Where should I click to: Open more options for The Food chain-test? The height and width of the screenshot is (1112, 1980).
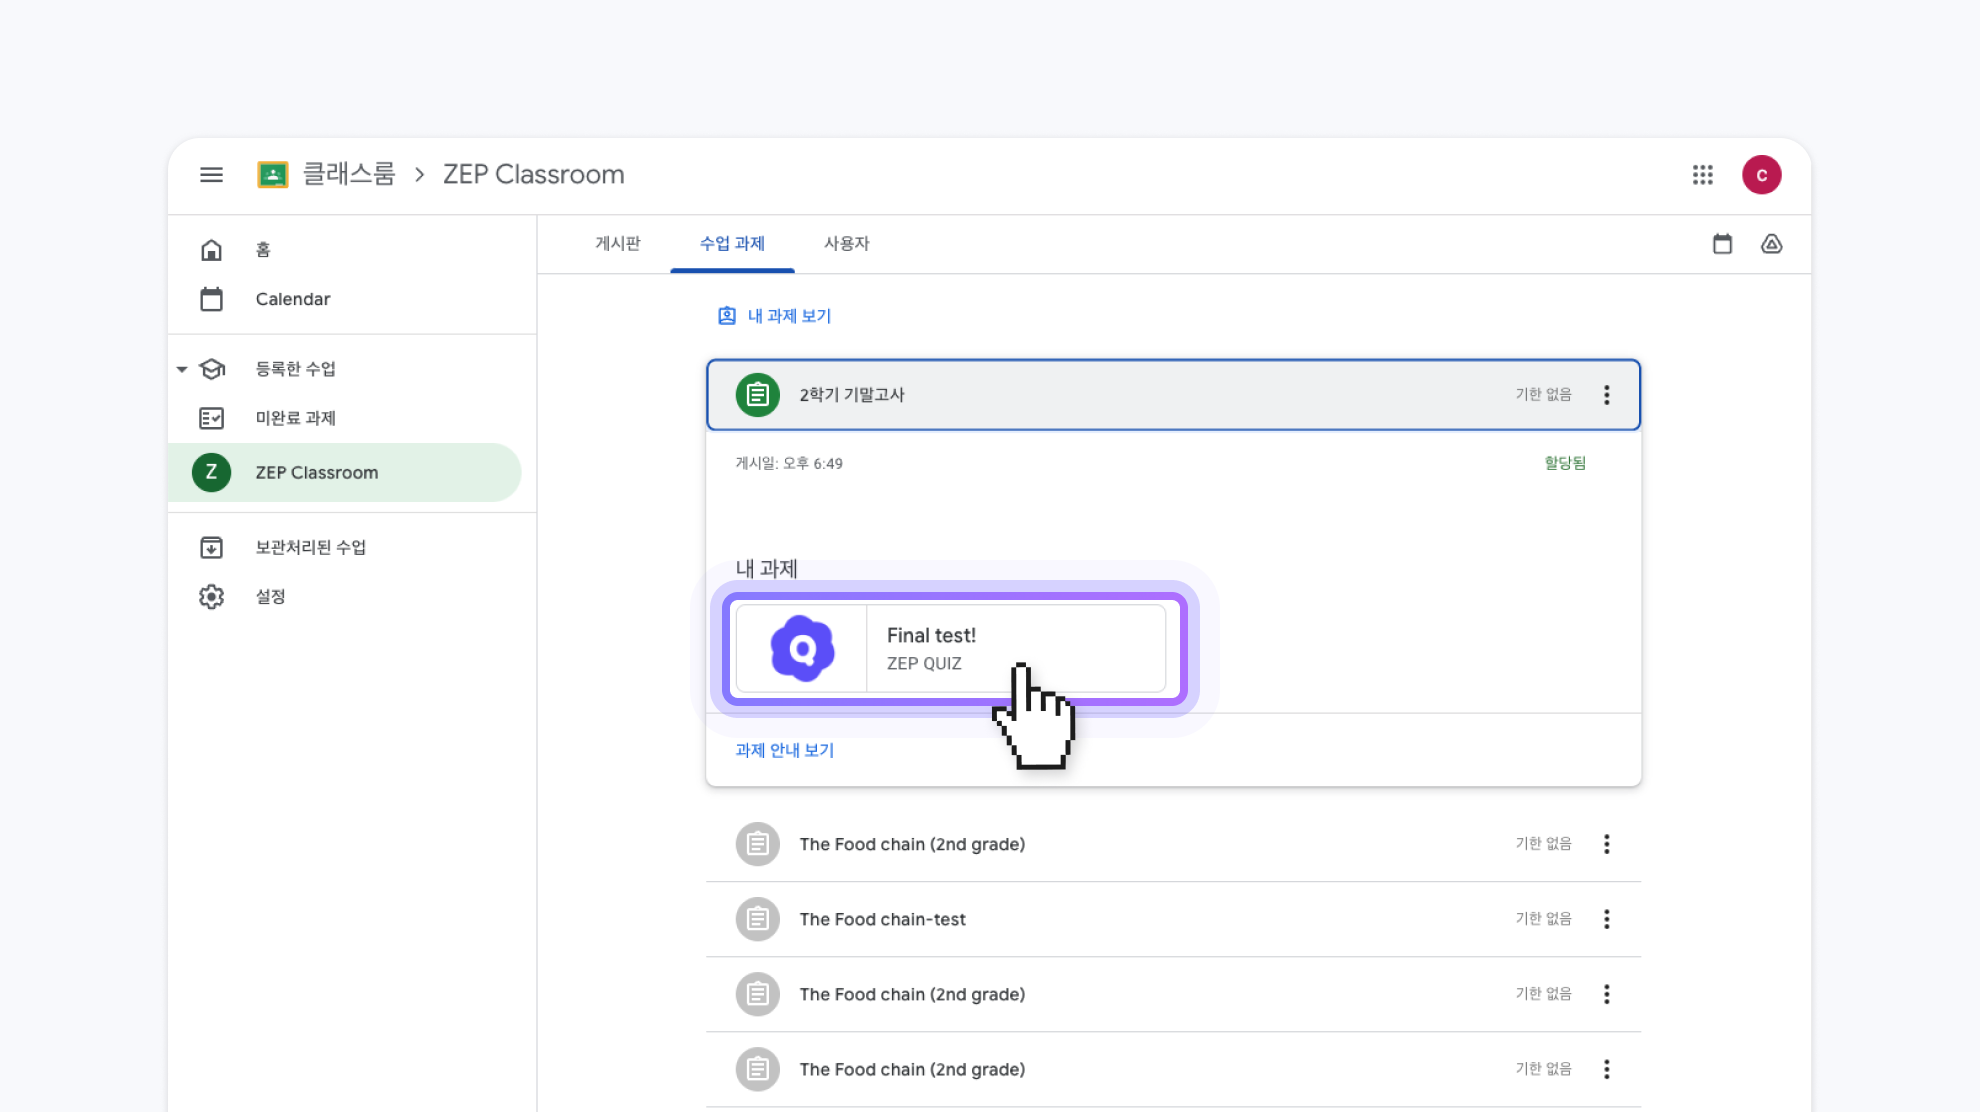[x=1606, y=919]
